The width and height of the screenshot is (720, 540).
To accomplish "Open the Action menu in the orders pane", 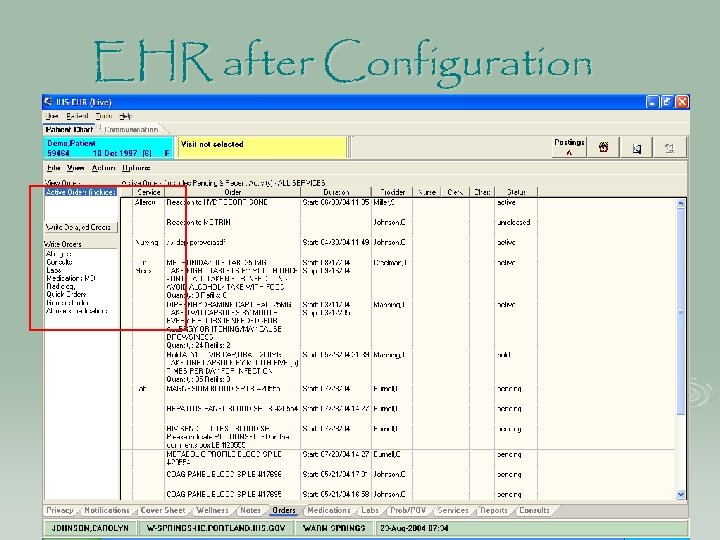I will 103,168.
